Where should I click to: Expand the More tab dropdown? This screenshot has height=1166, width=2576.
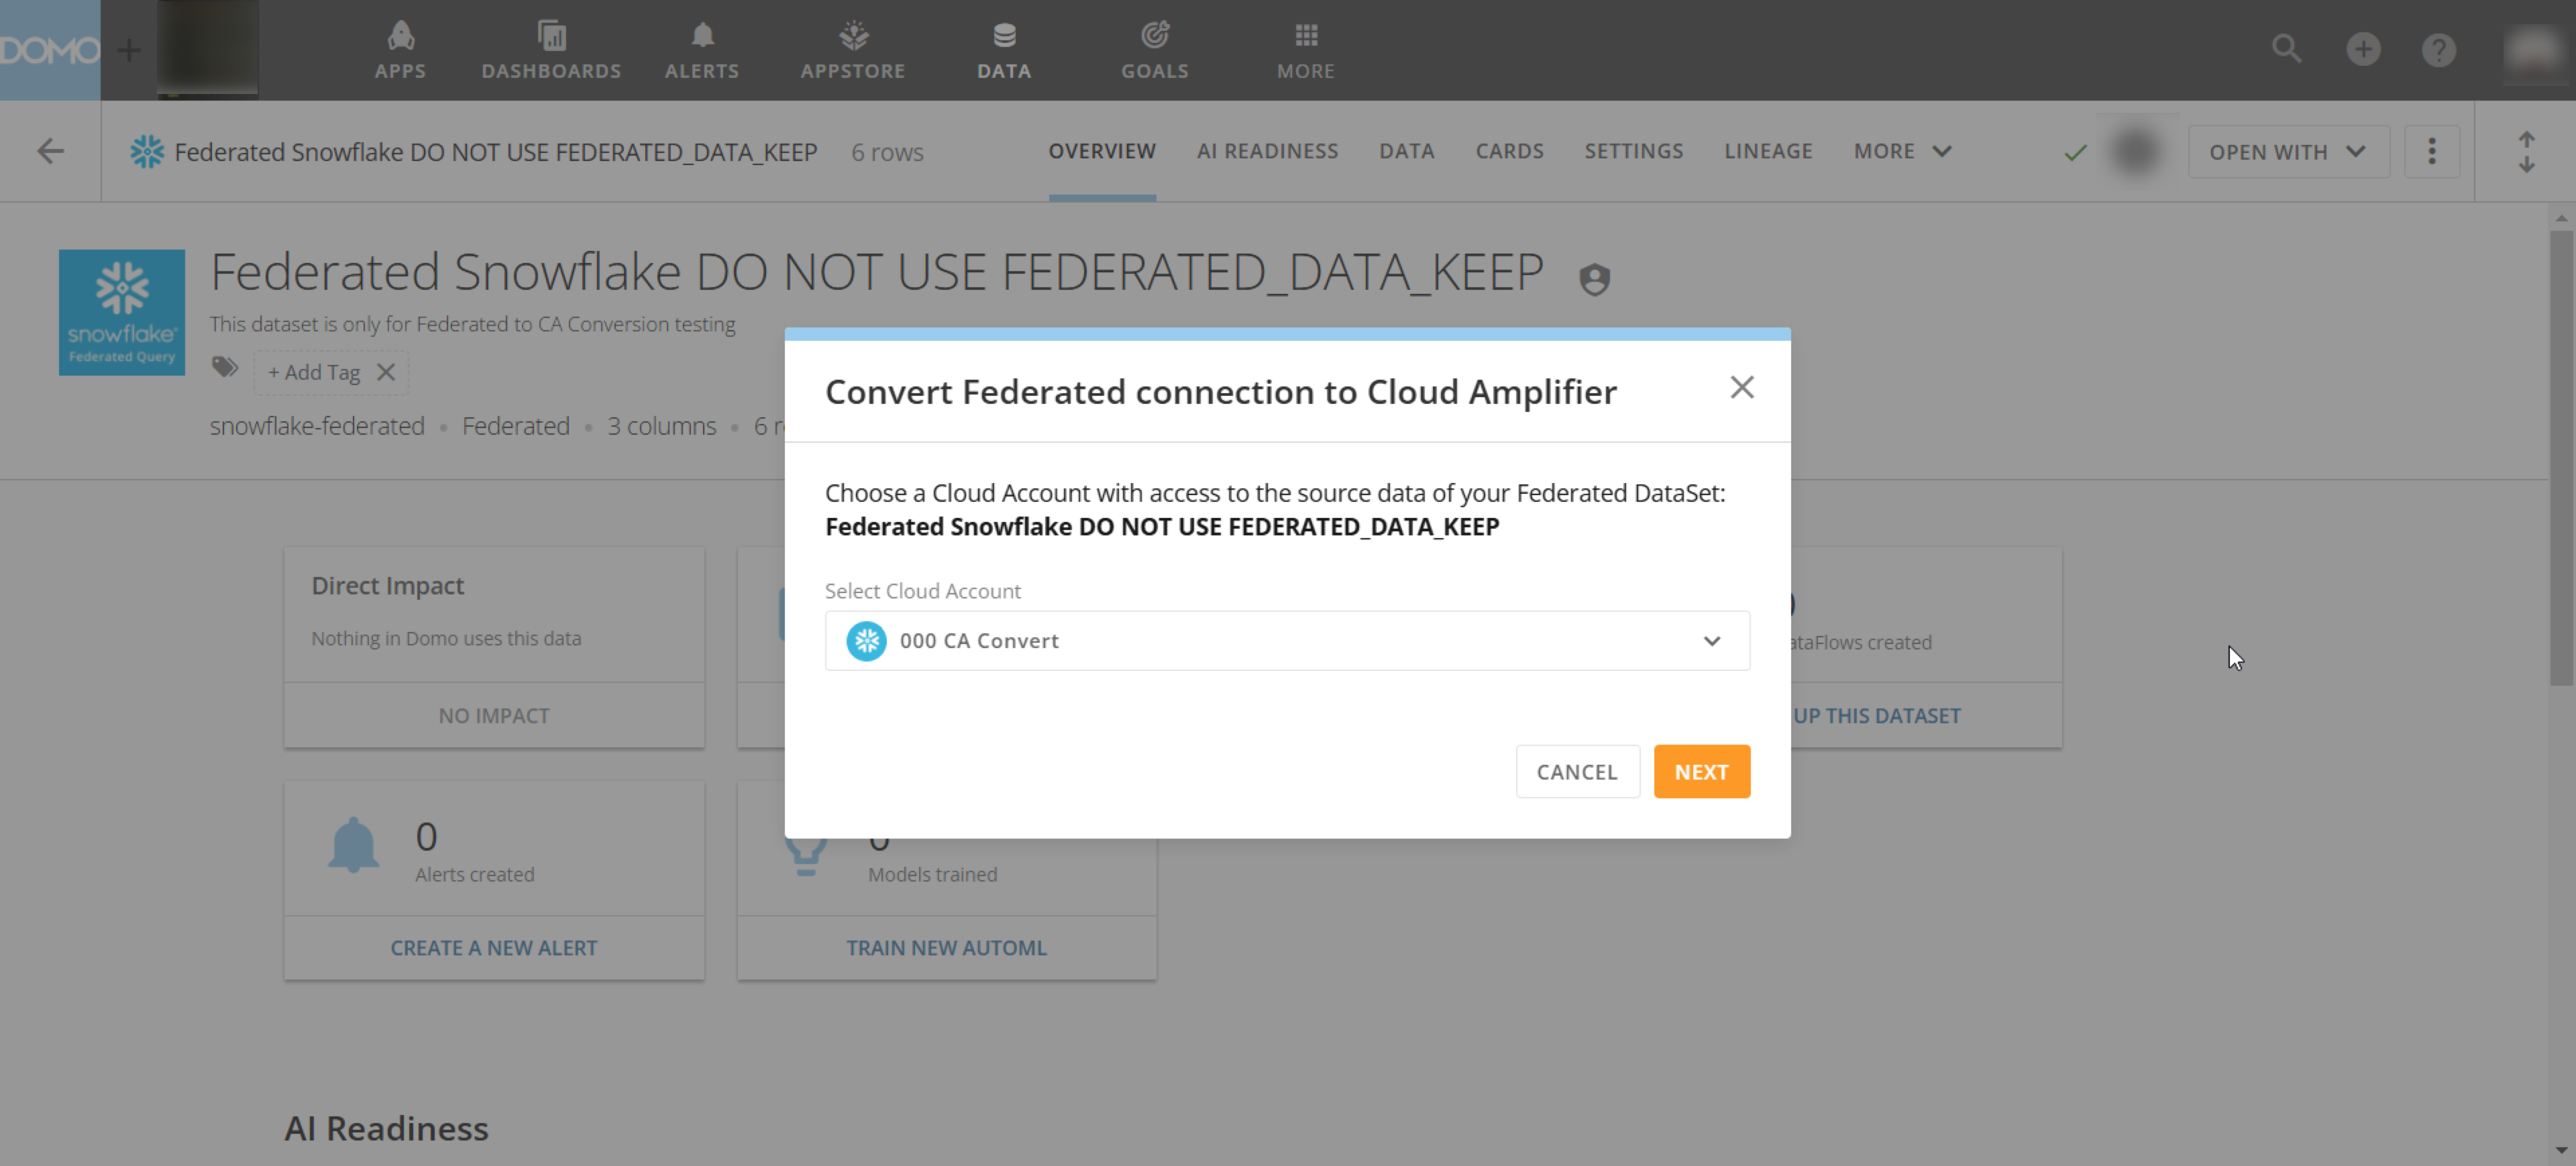[1902, 151]
